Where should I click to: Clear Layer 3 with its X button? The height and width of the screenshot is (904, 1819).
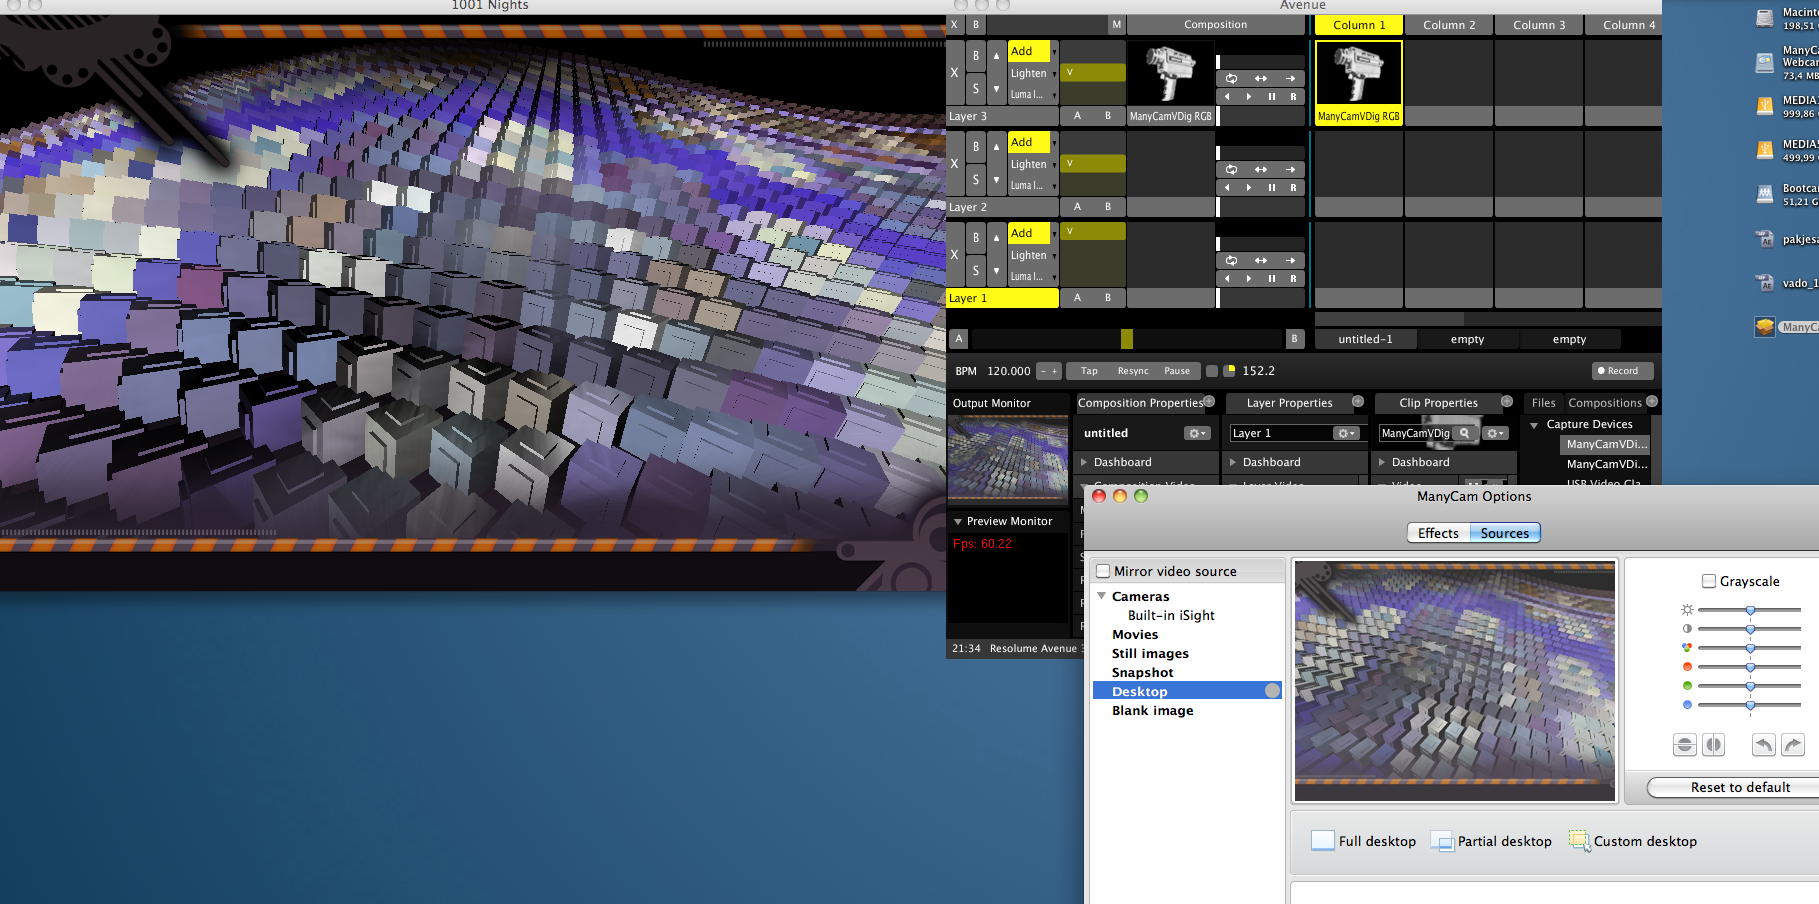coord(954,73)
